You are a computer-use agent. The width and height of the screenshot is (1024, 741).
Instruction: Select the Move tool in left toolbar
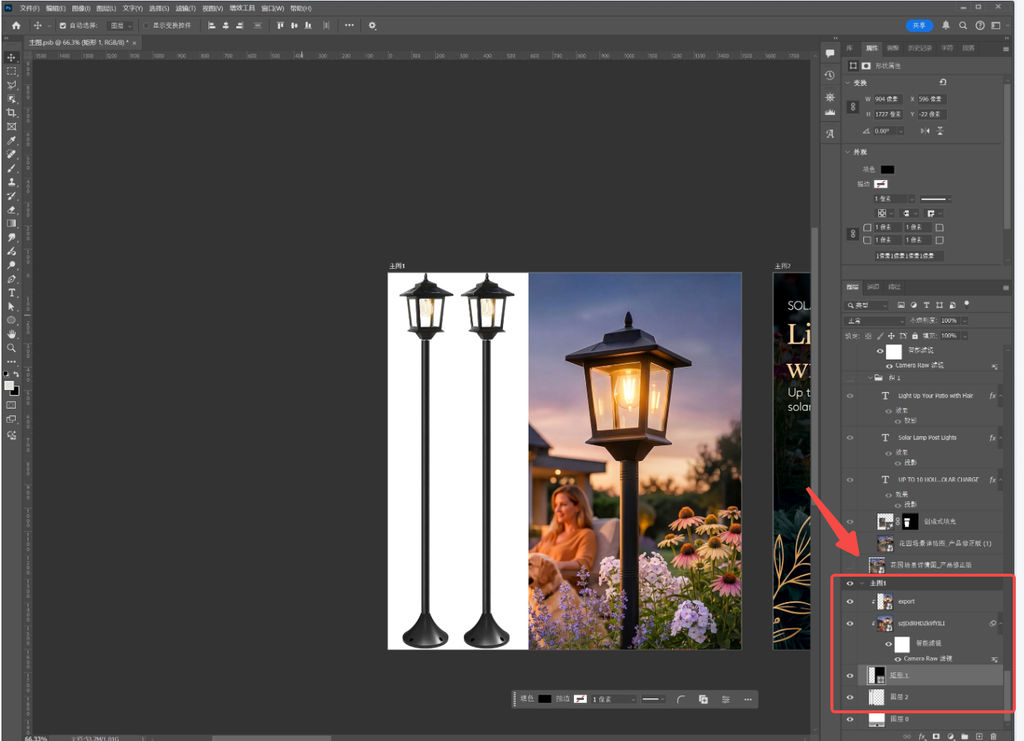11,57
